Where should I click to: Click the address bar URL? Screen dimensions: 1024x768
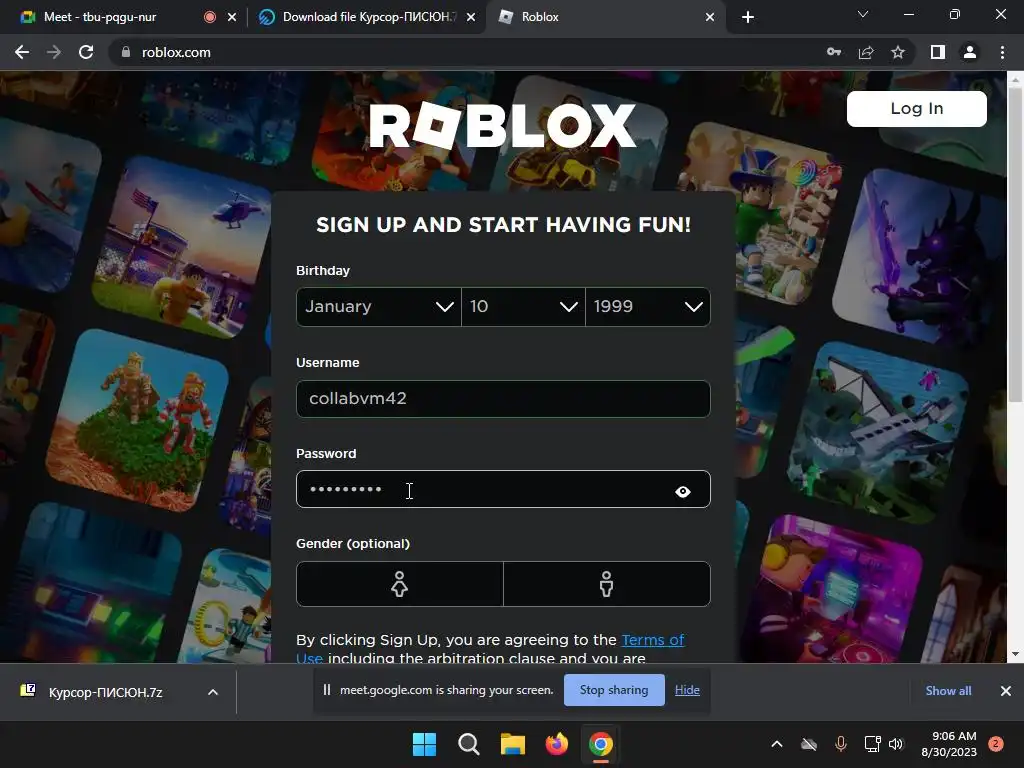coord(176,52)
